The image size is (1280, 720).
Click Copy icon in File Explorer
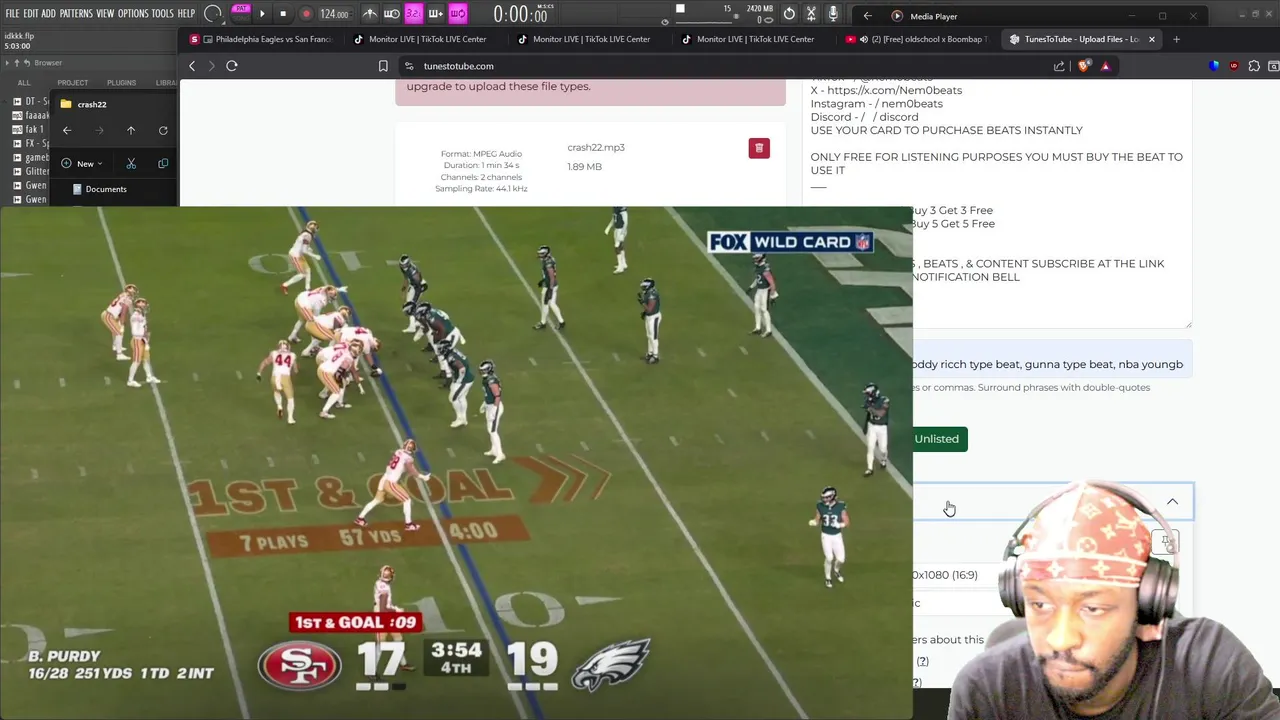163,163
